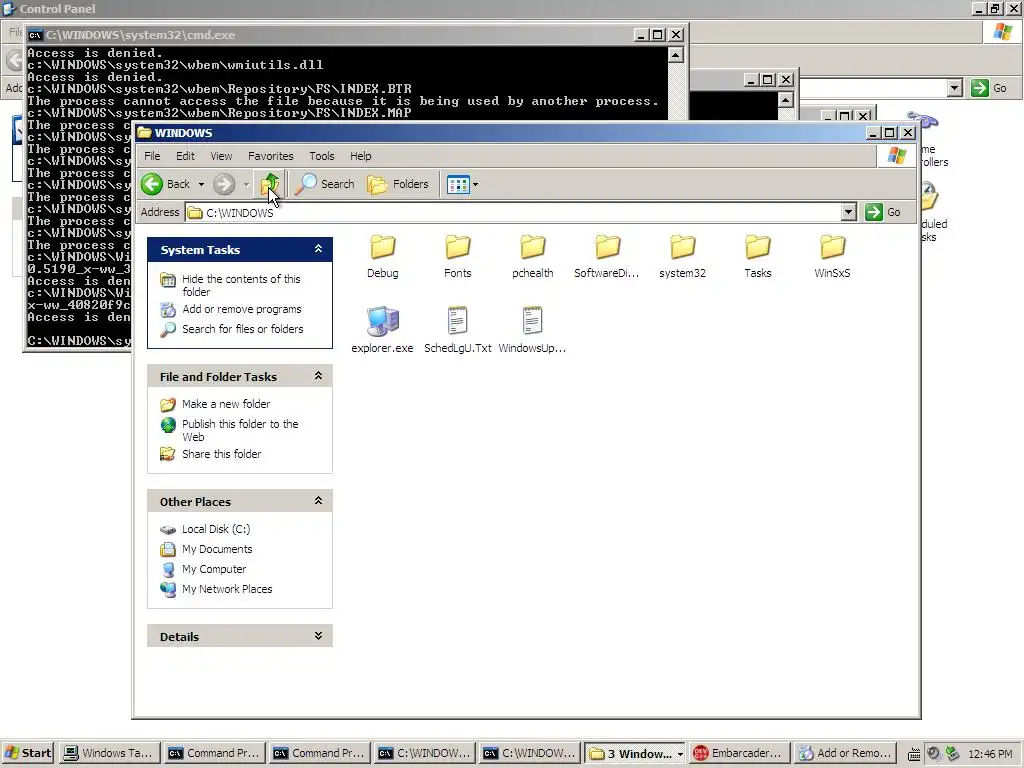Click the greyed Forward arrow button
1024x768 pixels.
coord(224,184)
